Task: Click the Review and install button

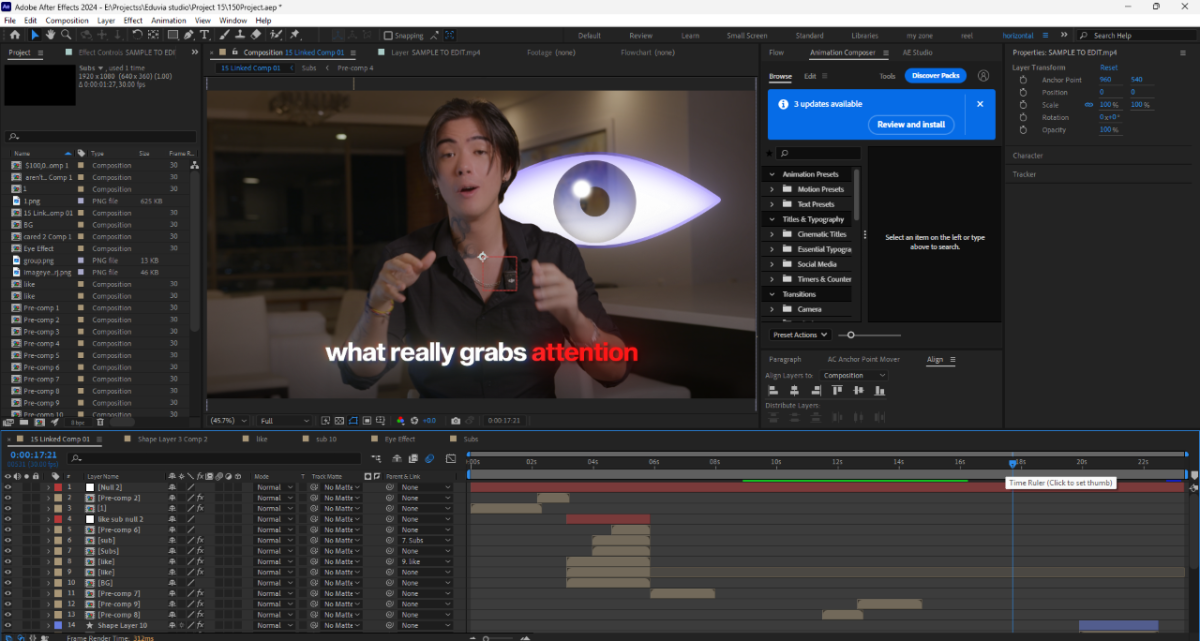Action: tap(910, 125)
